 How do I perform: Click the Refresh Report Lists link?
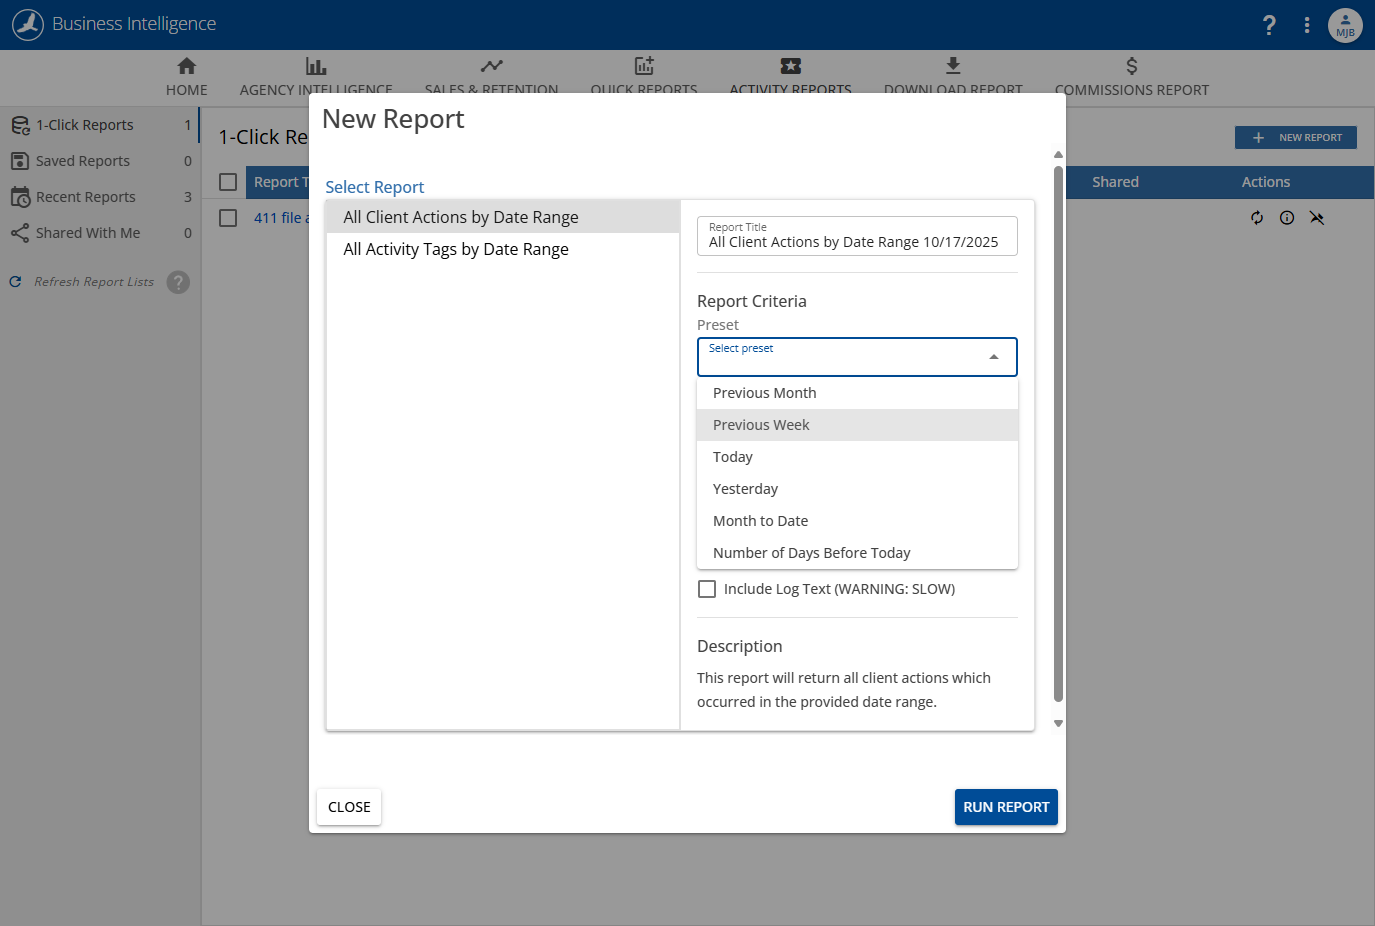(x=94, y=282)
